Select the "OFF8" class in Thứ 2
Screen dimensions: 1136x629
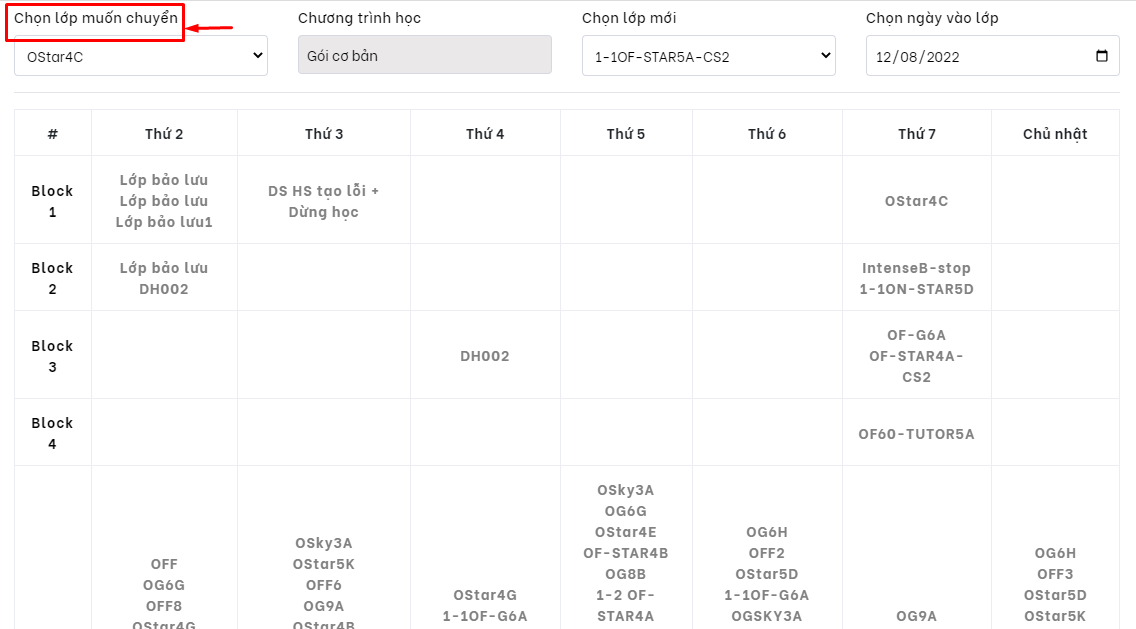(x=164, y=606)
